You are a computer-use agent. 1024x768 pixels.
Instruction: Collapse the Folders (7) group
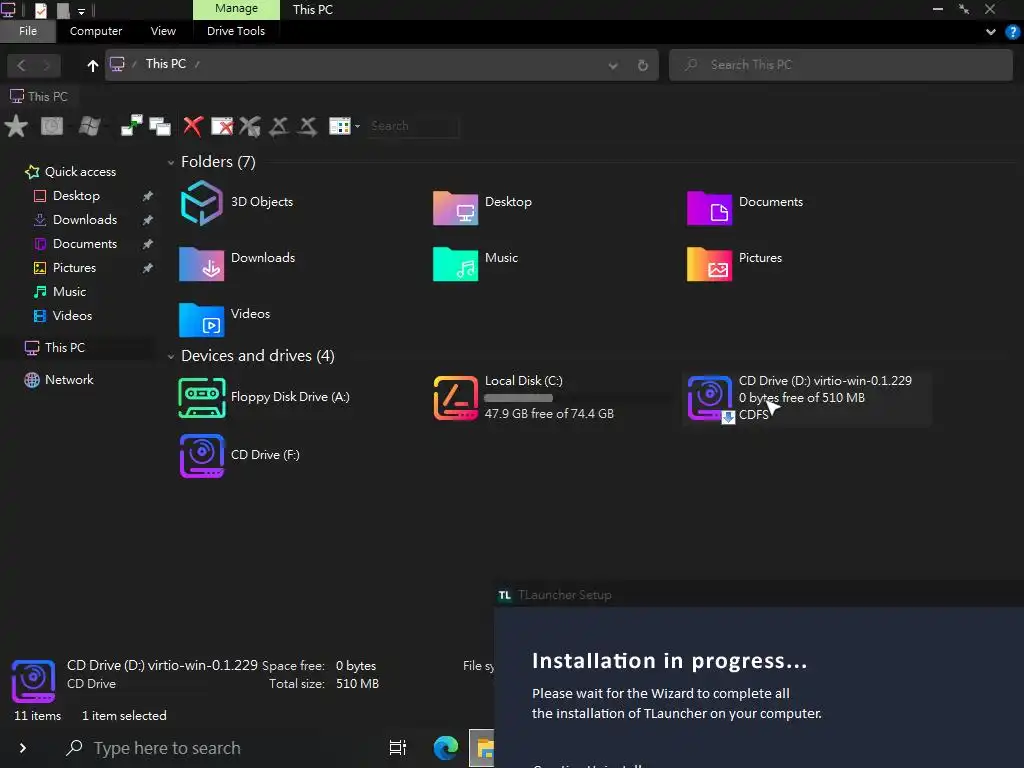click(170, 162)
